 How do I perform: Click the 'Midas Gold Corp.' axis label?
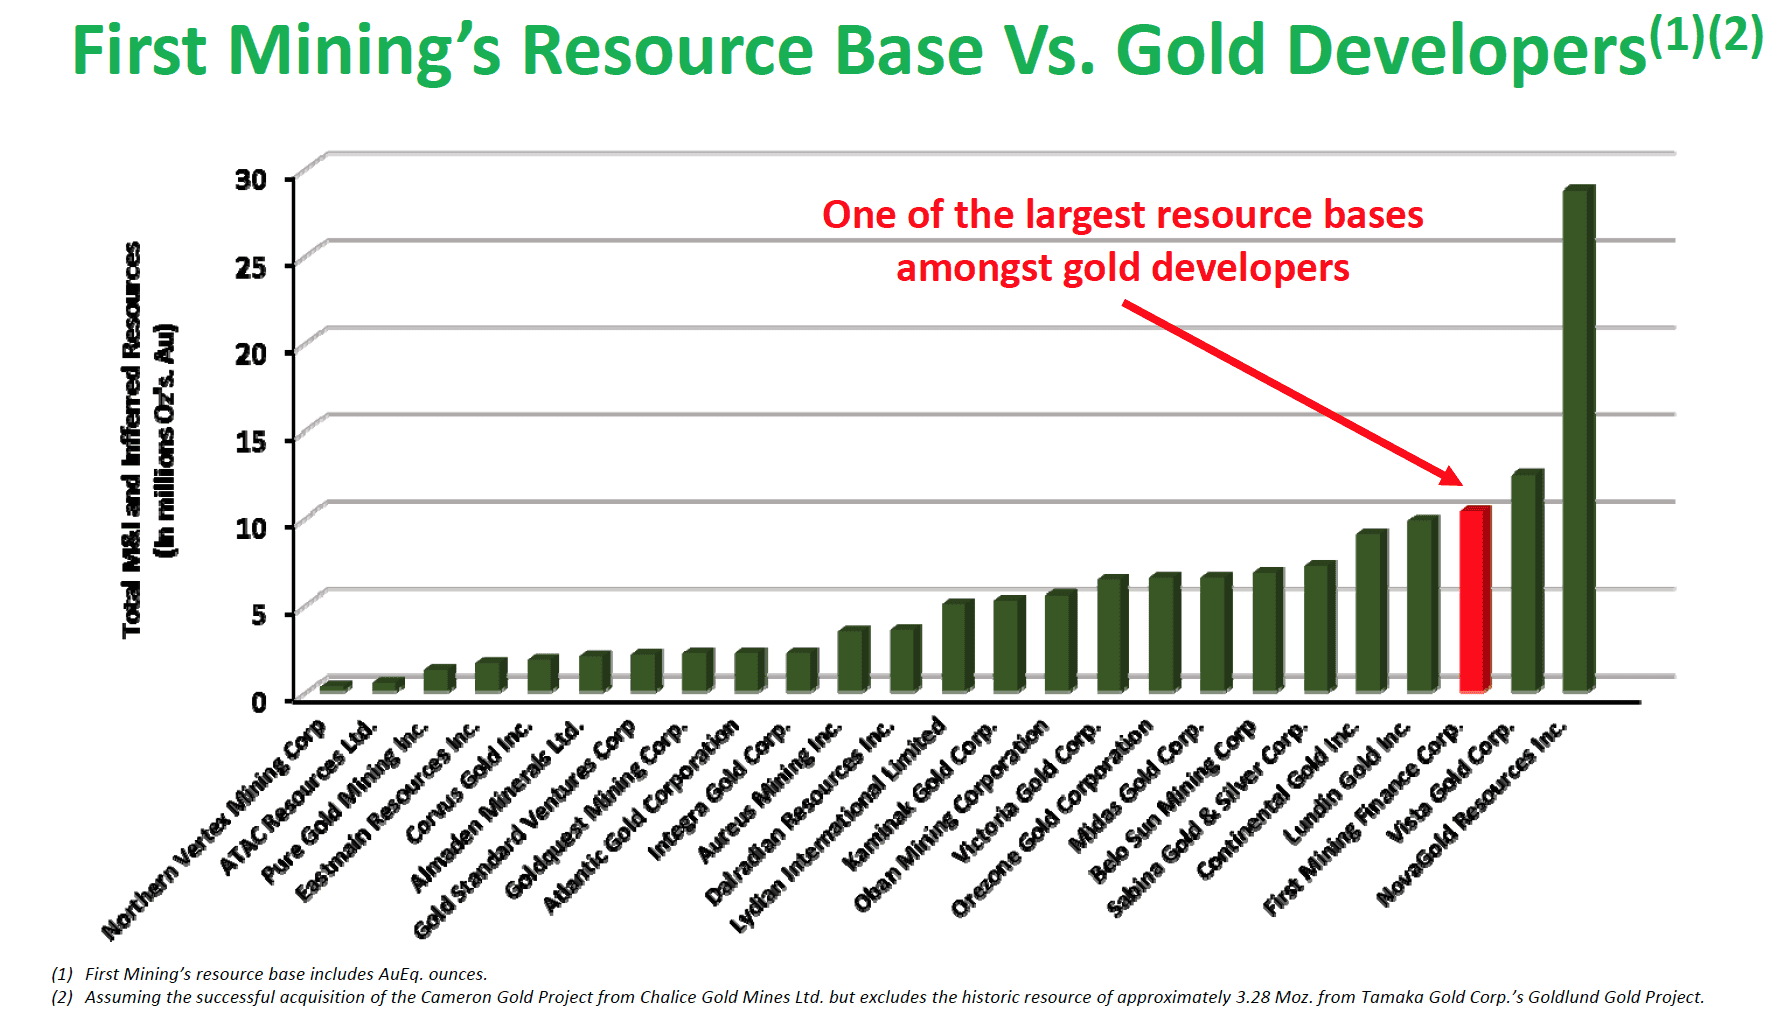click(1137, 784)
